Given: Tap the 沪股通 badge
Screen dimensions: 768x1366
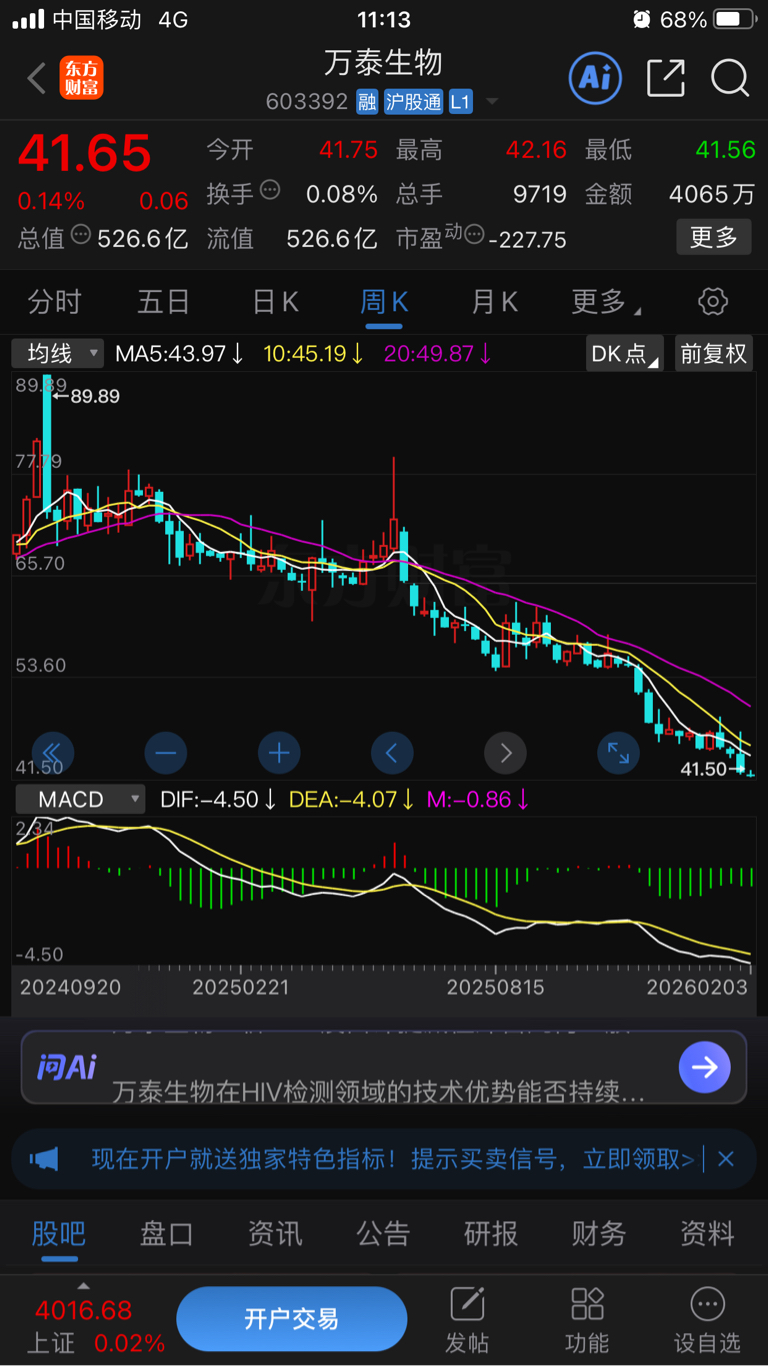Looking at the screenshot, I should [413, 102].
